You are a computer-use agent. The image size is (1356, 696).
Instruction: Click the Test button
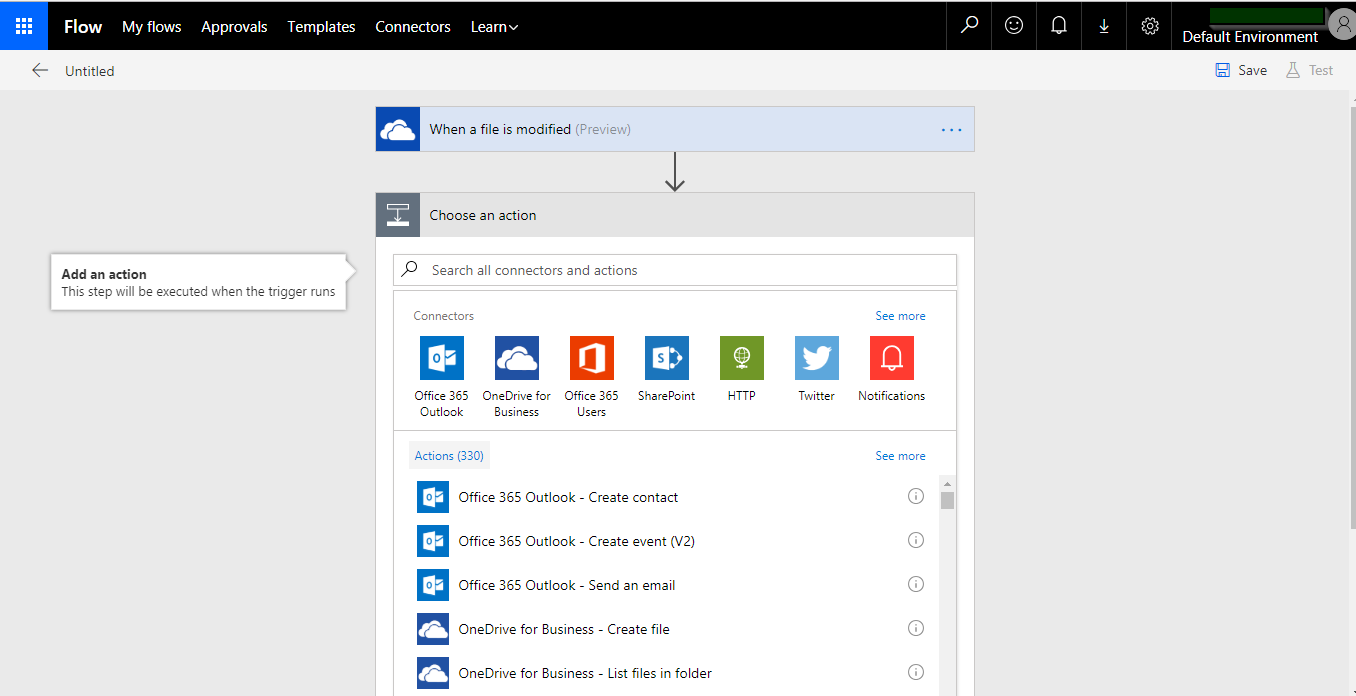pyautogui.click(x=1310, y=70)
